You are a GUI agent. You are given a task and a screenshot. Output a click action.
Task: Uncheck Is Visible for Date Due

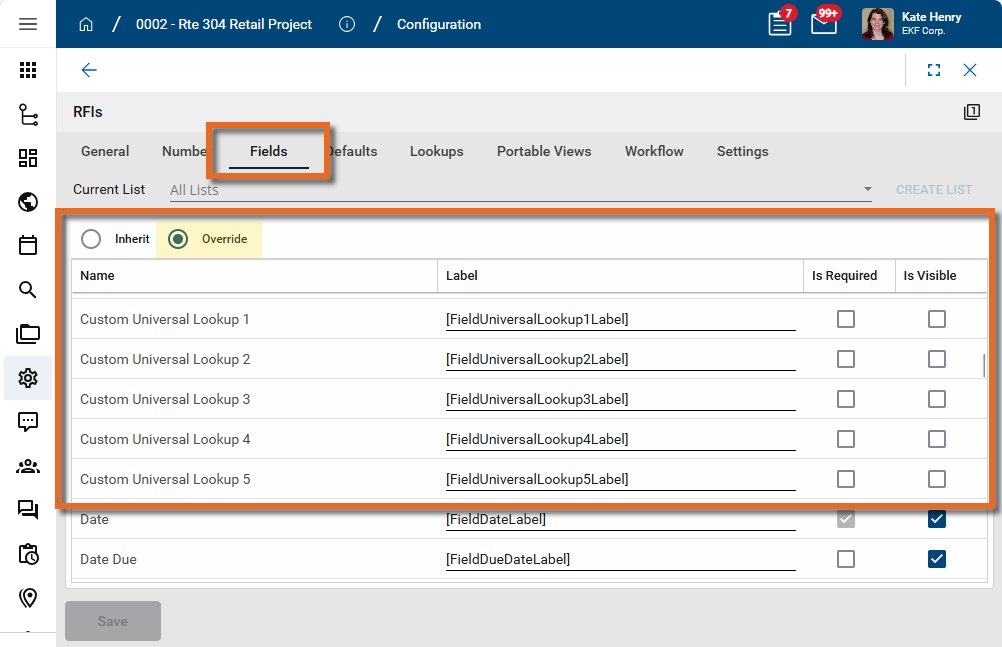pyautogui.click(x=936, y=559)
